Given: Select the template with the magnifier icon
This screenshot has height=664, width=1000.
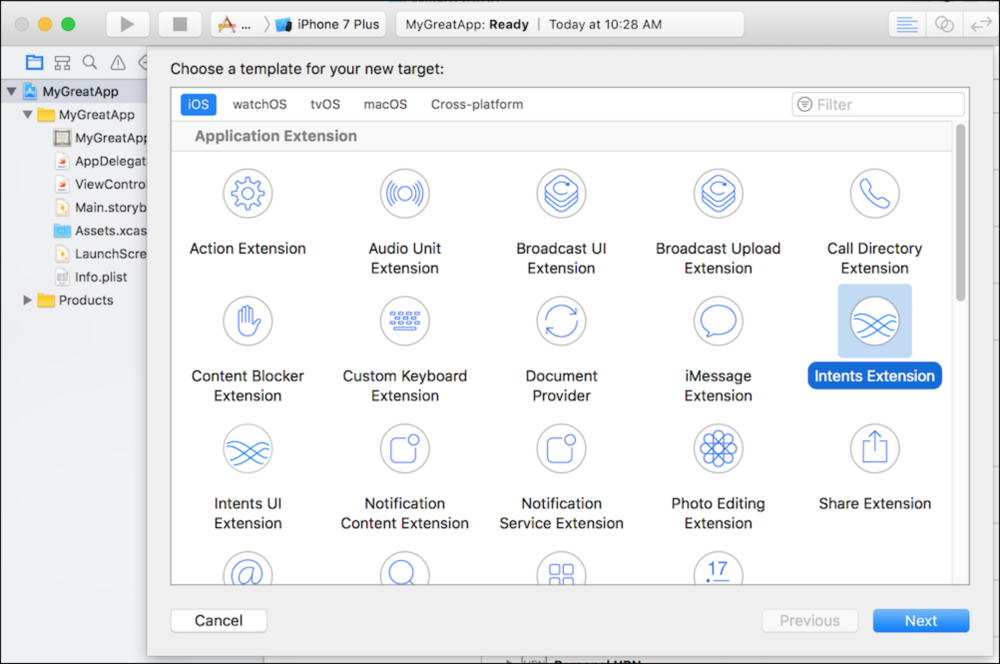Looking at the screenshot, I should [404, 570].
